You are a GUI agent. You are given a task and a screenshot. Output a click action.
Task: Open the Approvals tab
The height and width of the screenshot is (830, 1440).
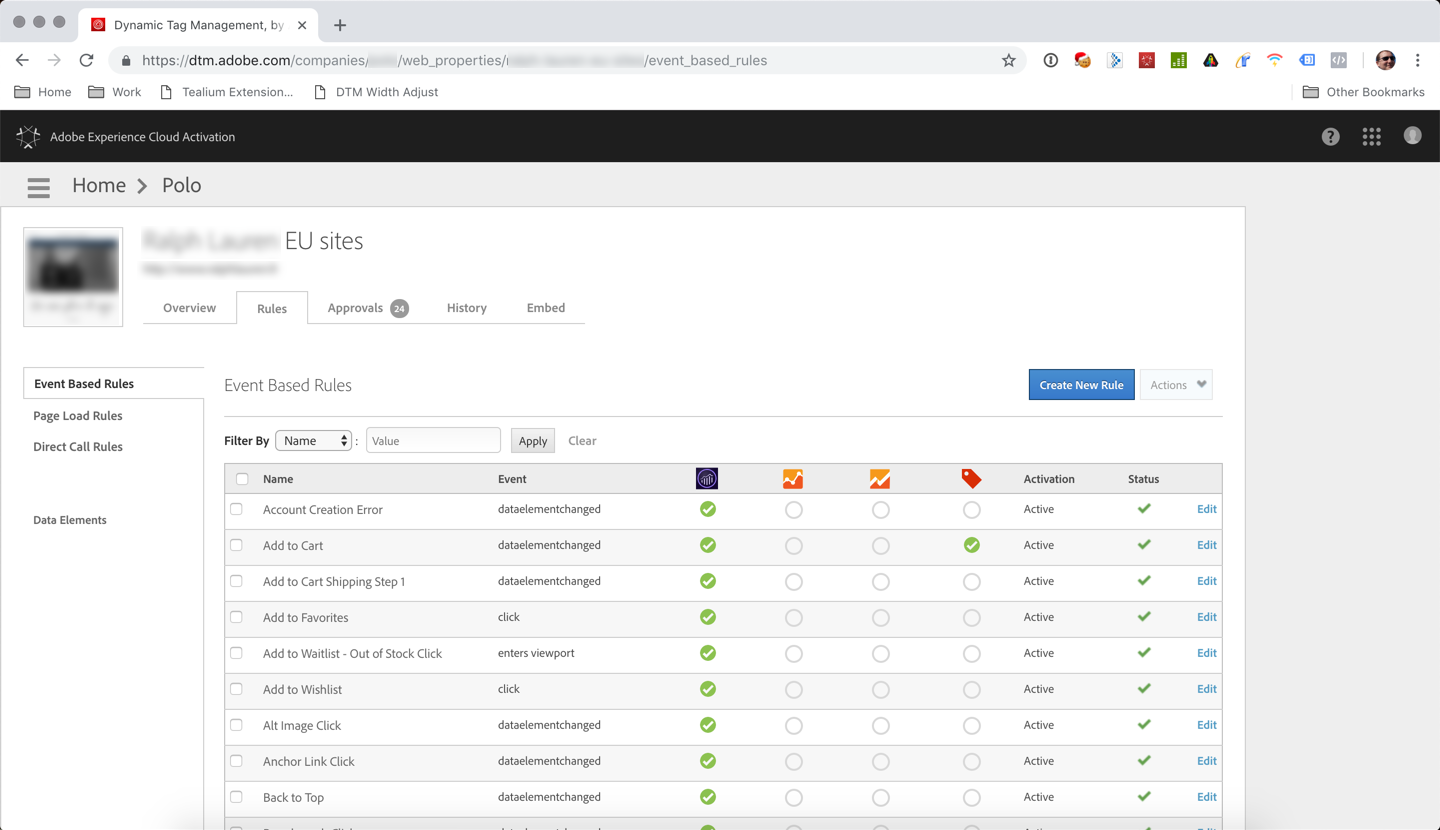[367, 308]
